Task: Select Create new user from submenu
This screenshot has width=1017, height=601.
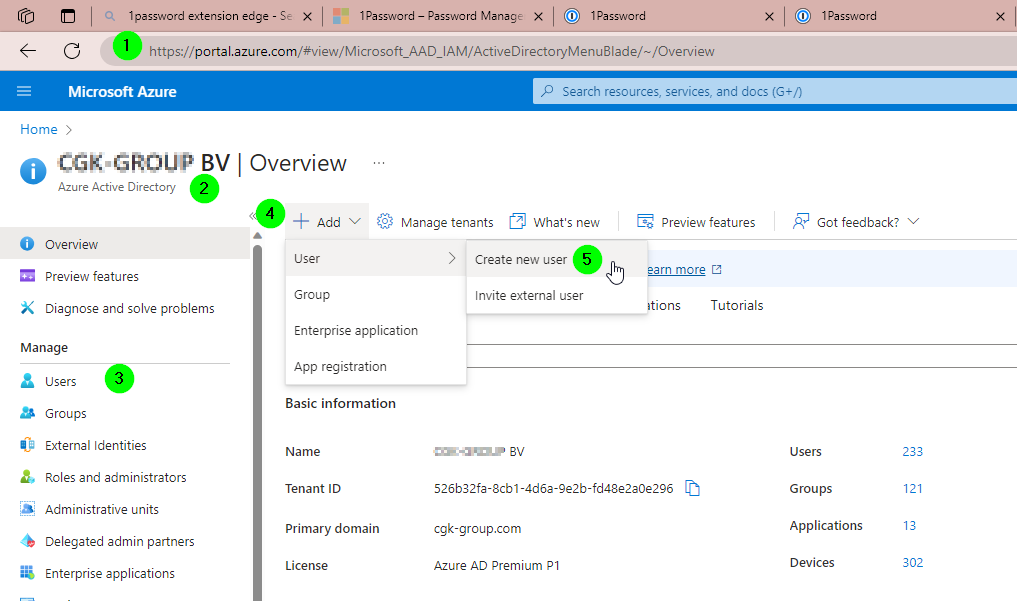Action: (x=521, y=259)
